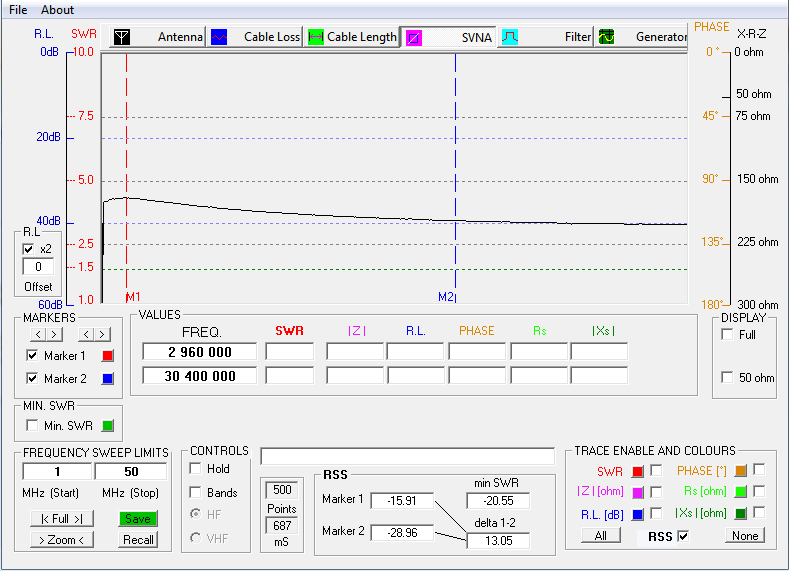Choose the Cable Length mode icon

(x=315, y=37)
